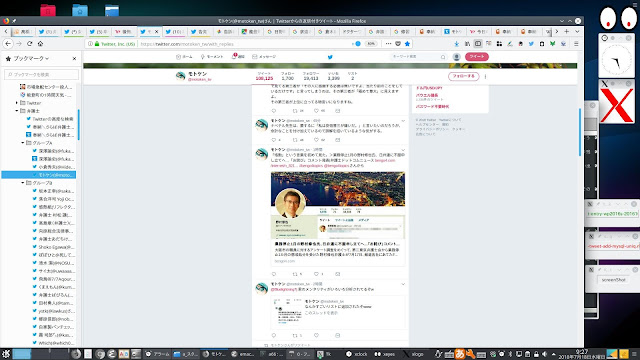Like the tweet with the night city image
The image size is (640, 360).
pos(316,274)
